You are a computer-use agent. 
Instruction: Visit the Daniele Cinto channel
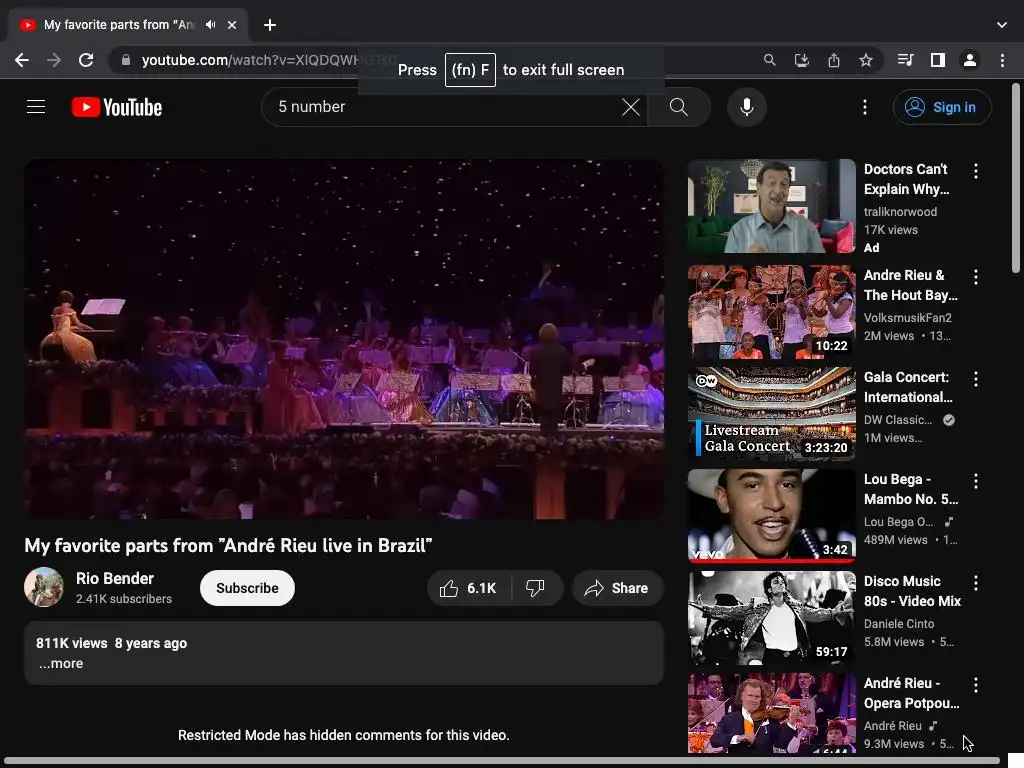(x=899, y=624)
